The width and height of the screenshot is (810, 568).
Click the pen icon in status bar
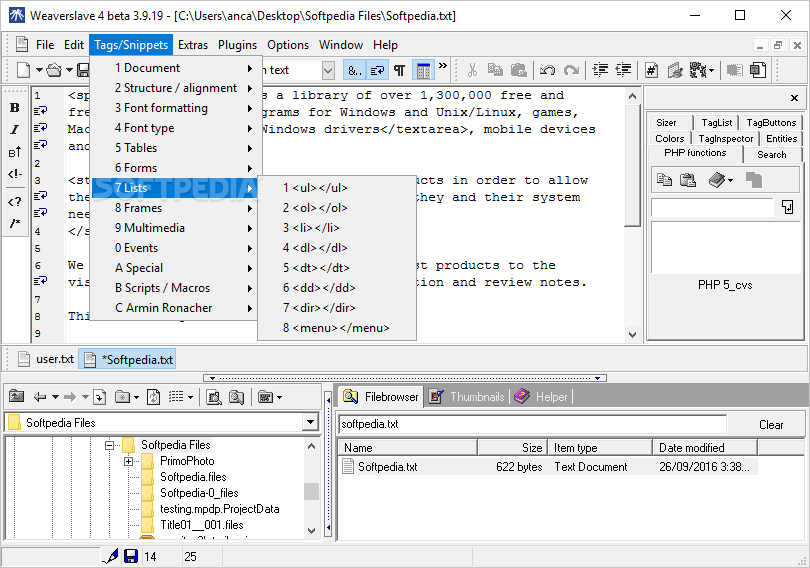pos(111,556)
